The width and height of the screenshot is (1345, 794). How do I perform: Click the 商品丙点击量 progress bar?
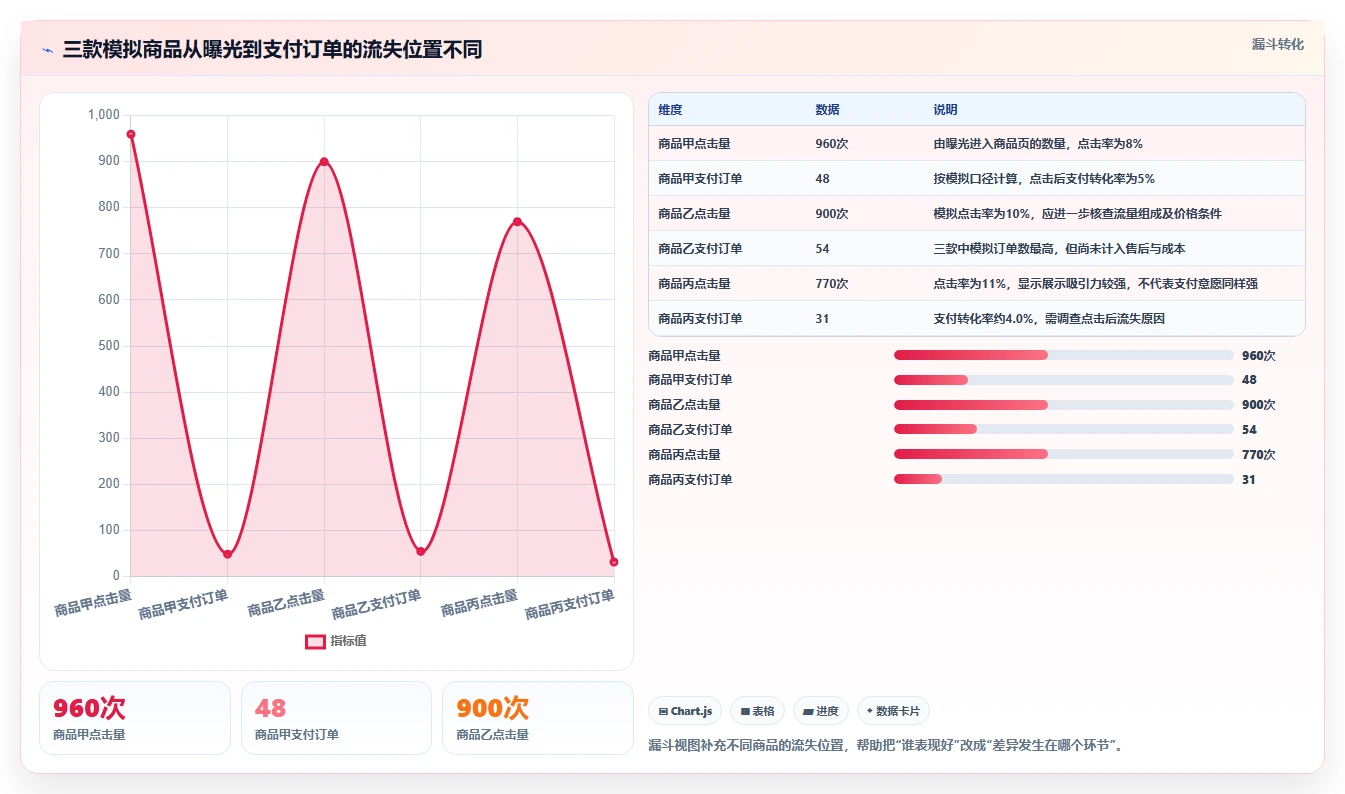[1063, 454]
